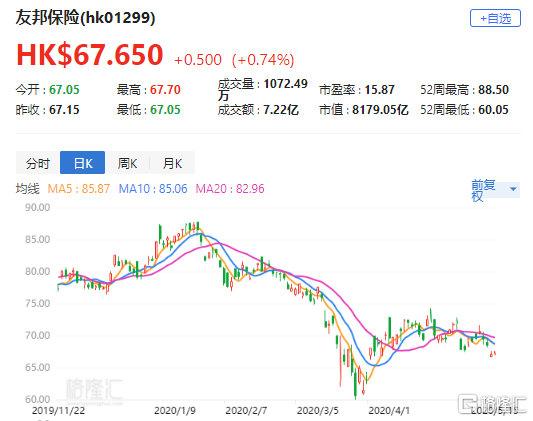Click the dropdown arrow beside 前复权
This screenshot has width=533, height=421.
pos(513,189)
